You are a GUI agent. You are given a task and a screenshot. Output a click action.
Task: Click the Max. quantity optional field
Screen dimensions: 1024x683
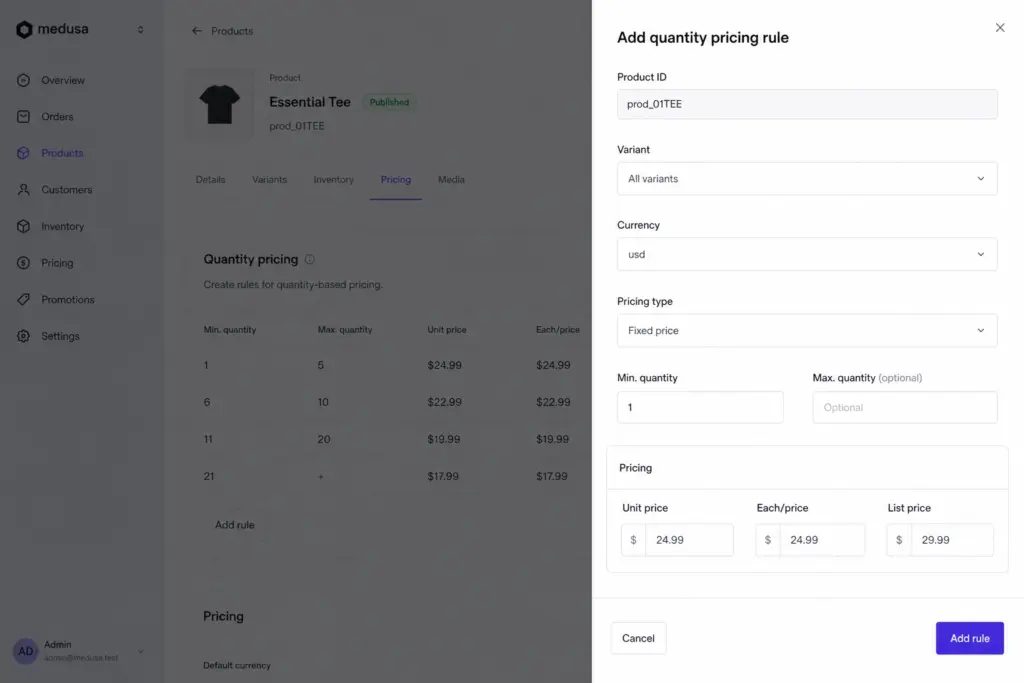pyautogui.click(x=904, y=407)
